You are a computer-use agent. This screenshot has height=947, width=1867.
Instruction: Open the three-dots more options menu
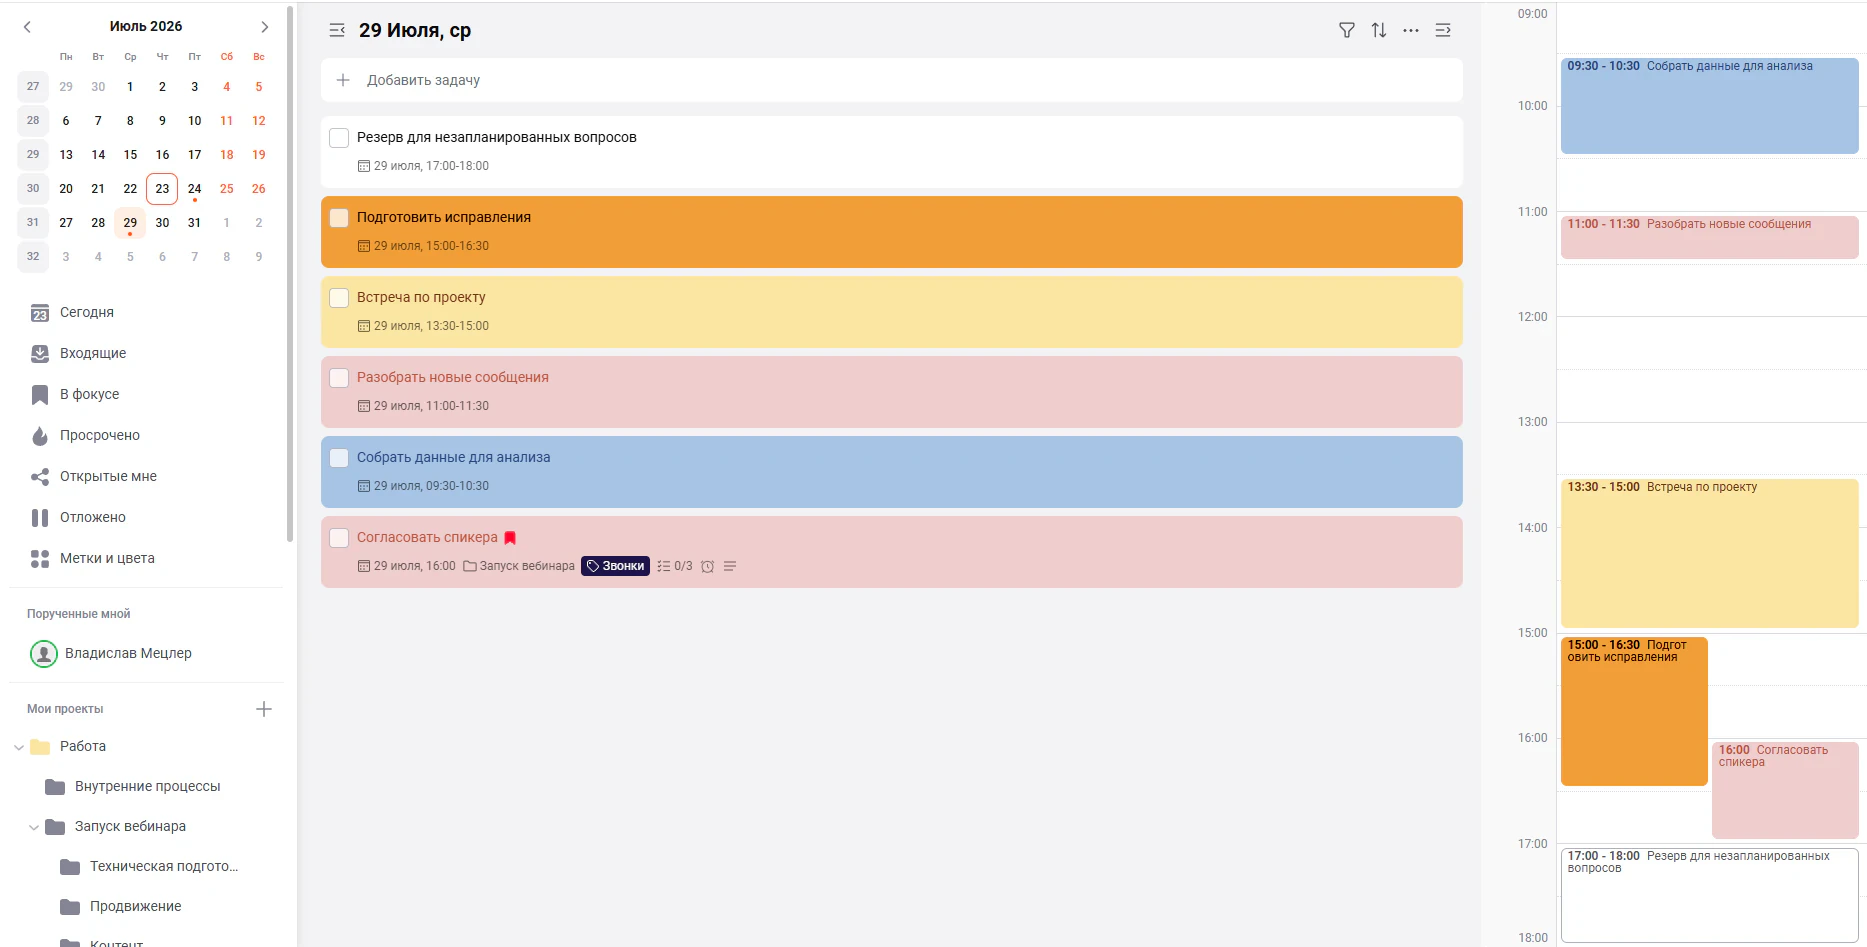(x=1411, y=30)
